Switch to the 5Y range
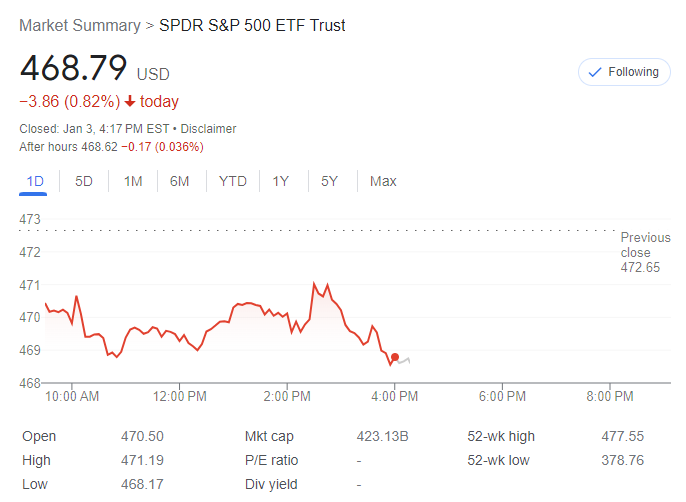Viewport: 686px width, 502px height. coord(329,181)
